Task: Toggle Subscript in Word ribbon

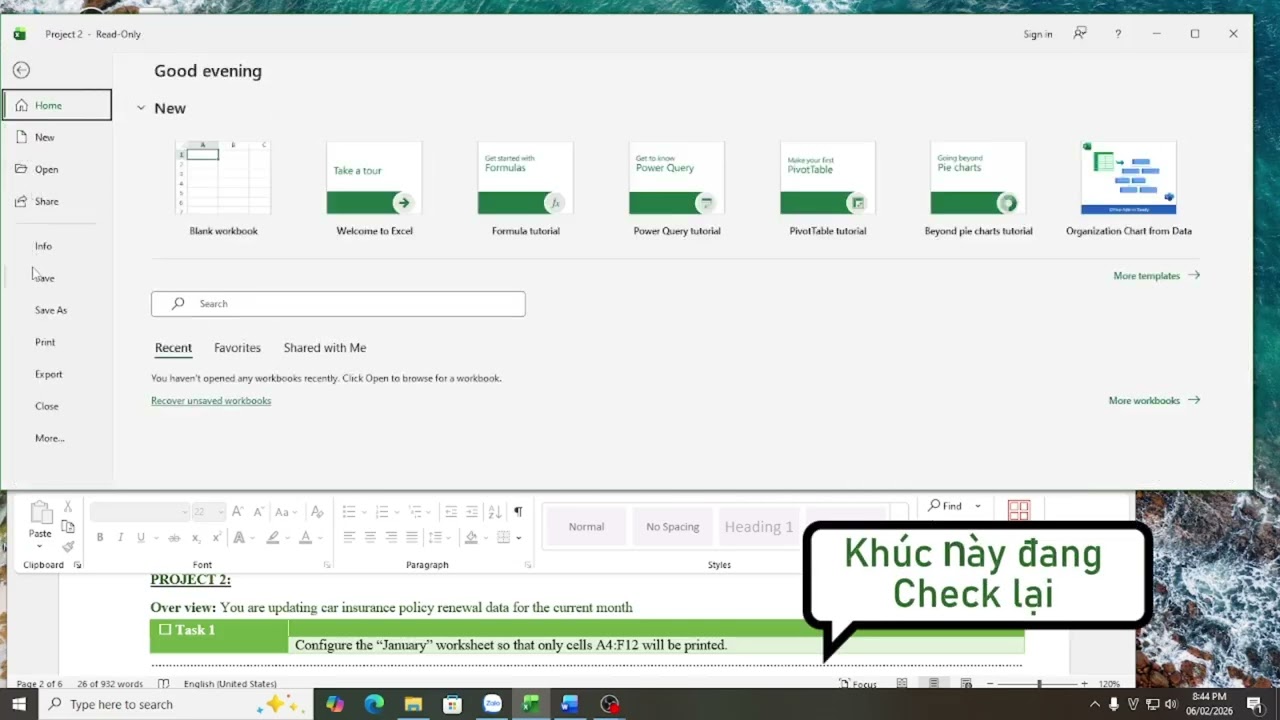Action: coord(196,538)
